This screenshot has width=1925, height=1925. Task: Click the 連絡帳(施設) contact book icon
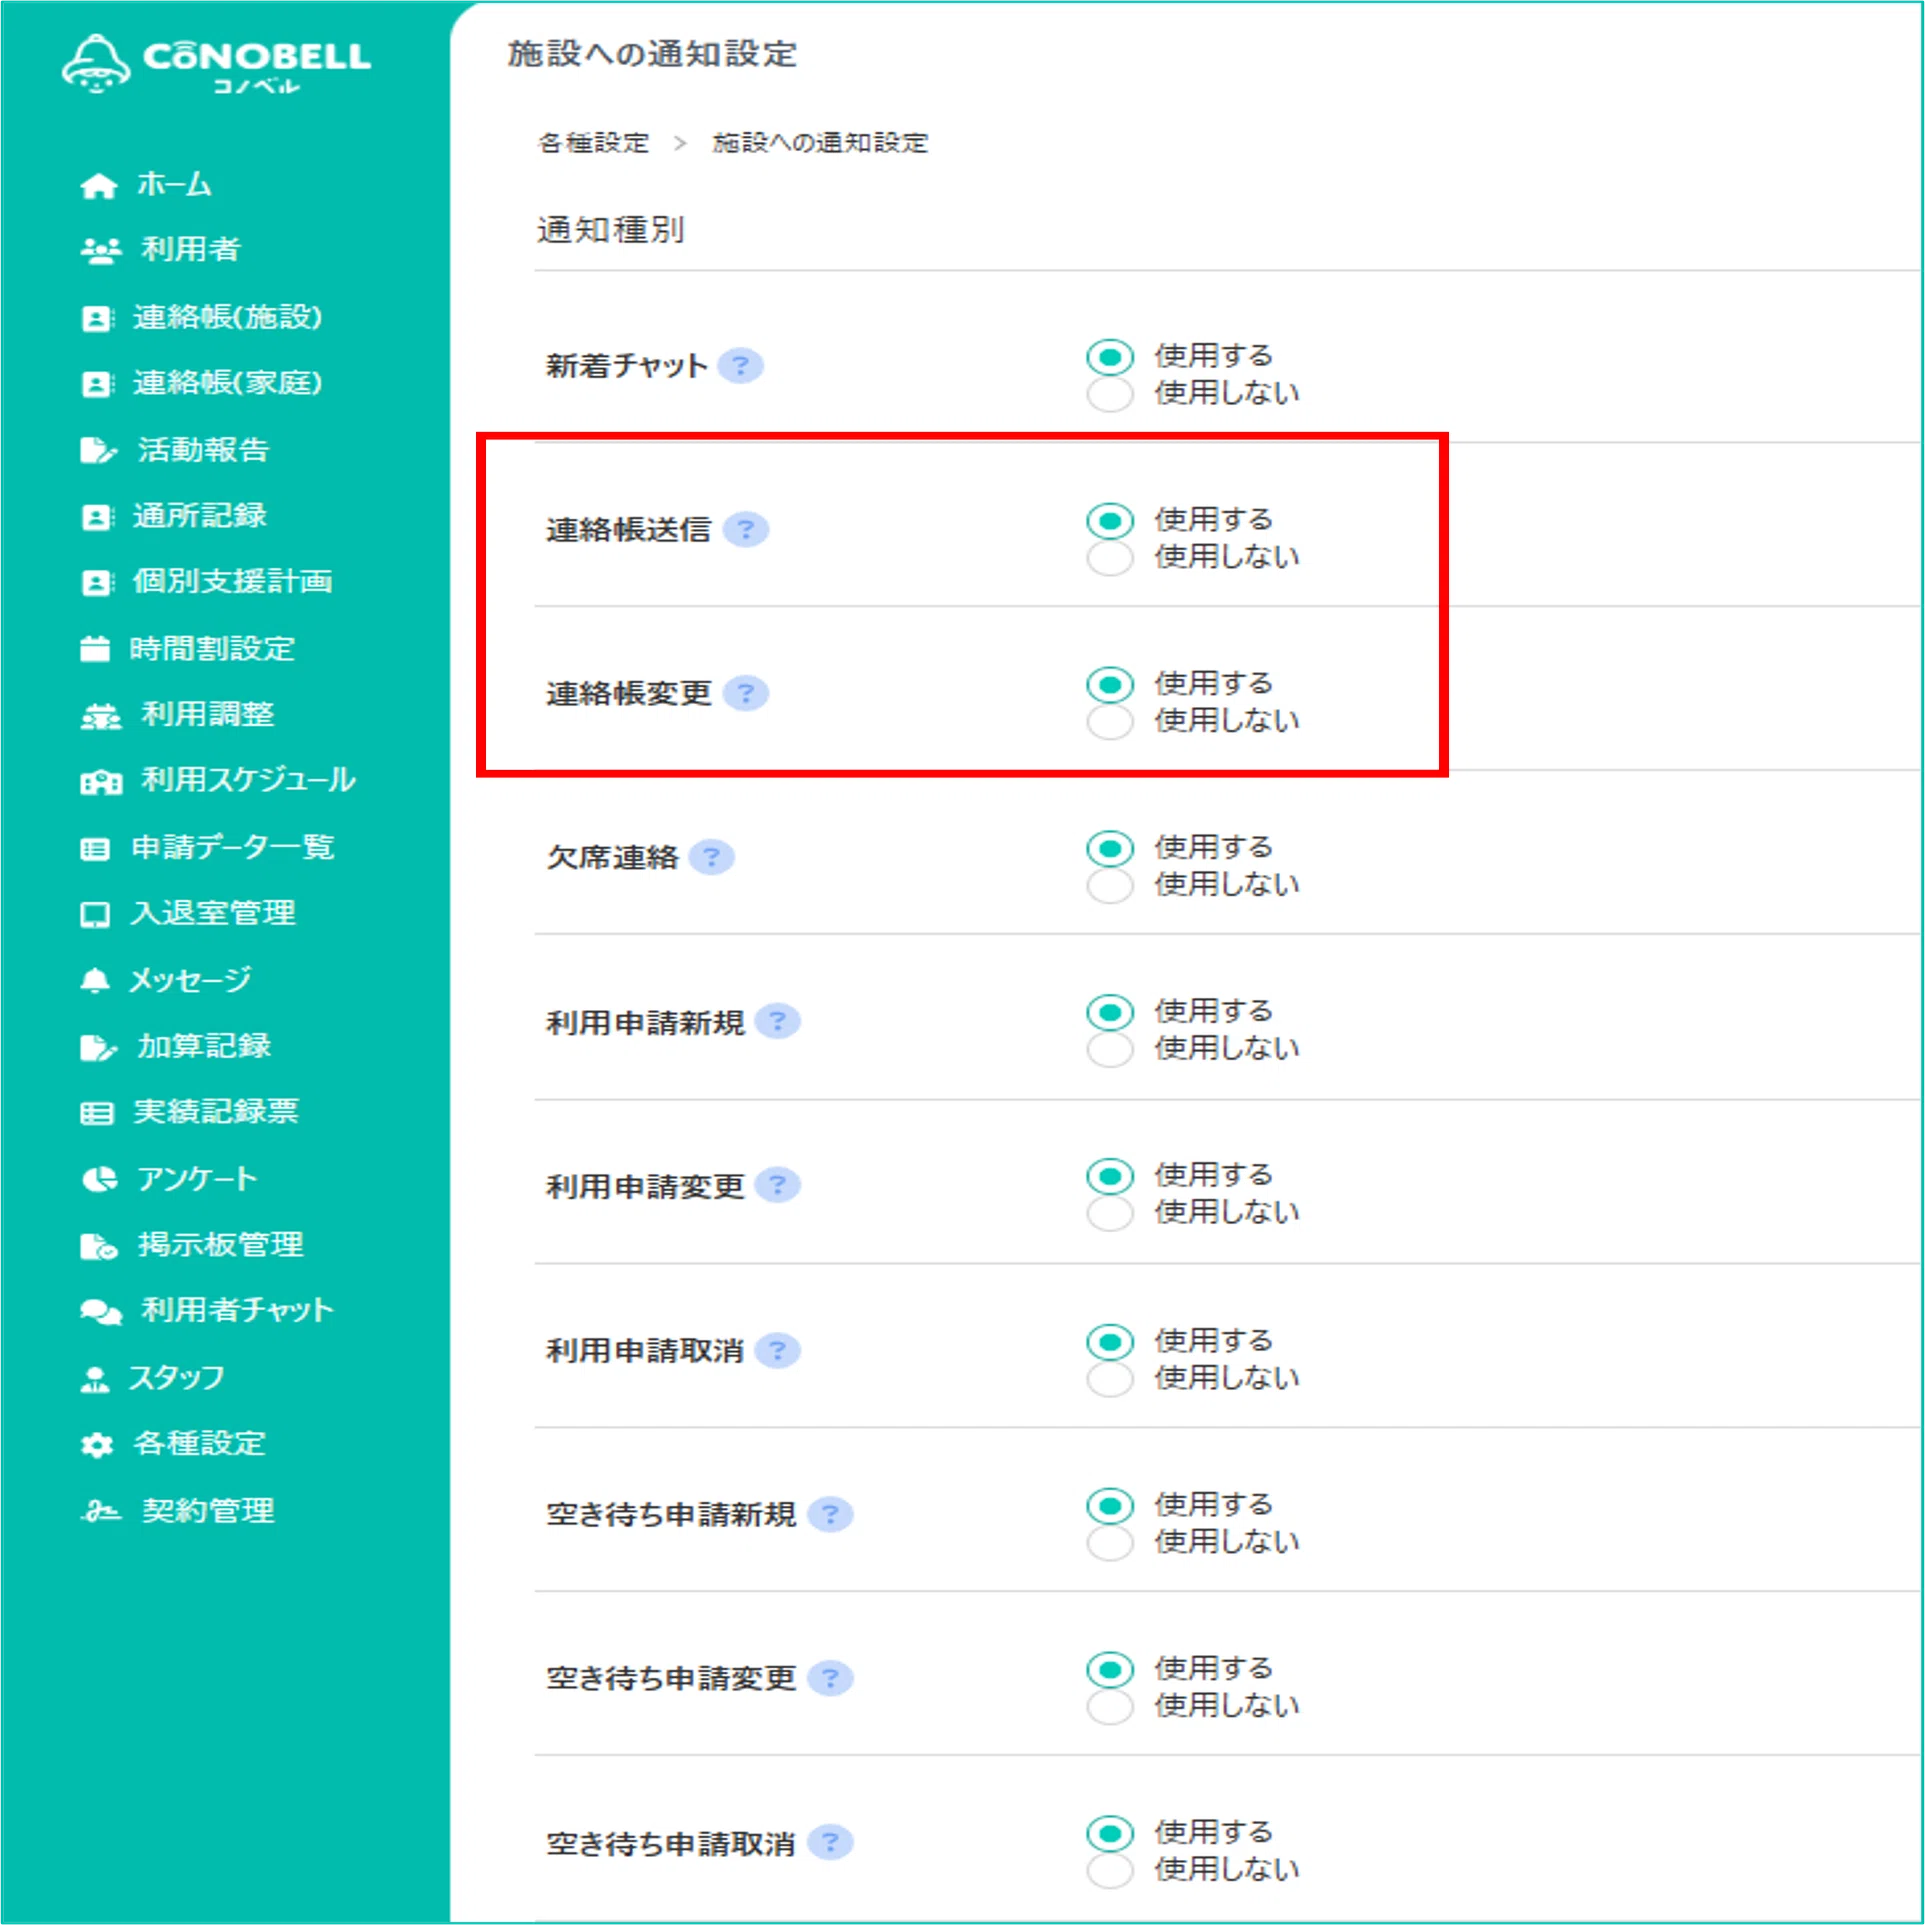[x=97, y=318]
